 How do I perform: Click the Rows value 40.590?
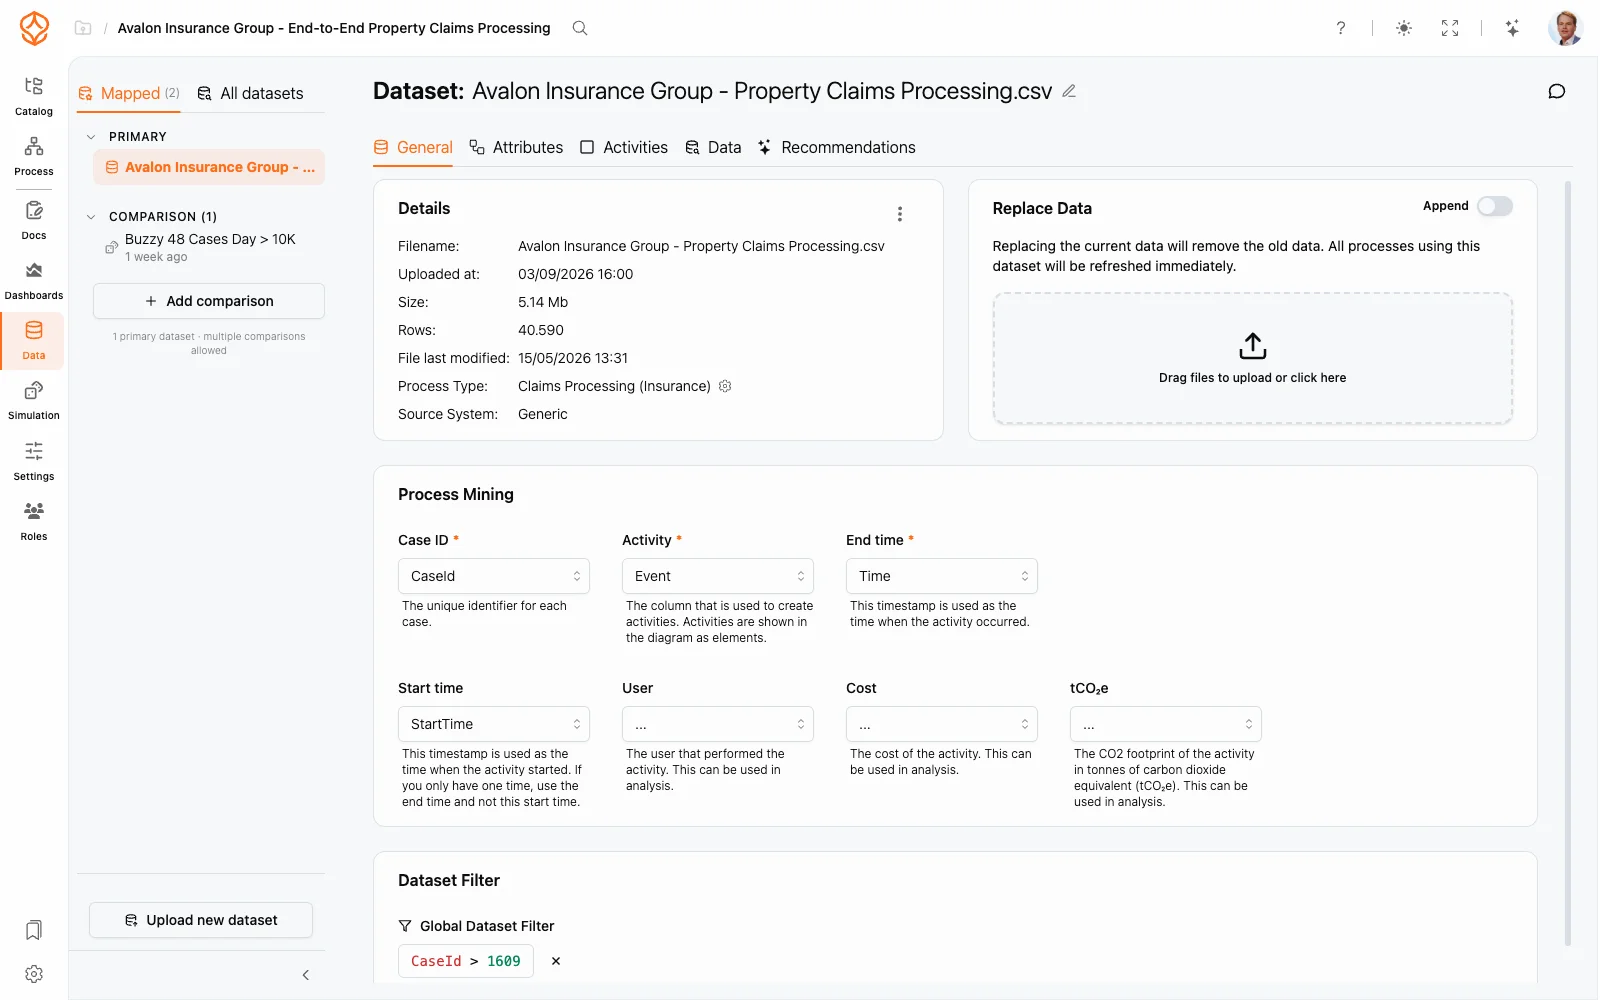click(541, 330)
